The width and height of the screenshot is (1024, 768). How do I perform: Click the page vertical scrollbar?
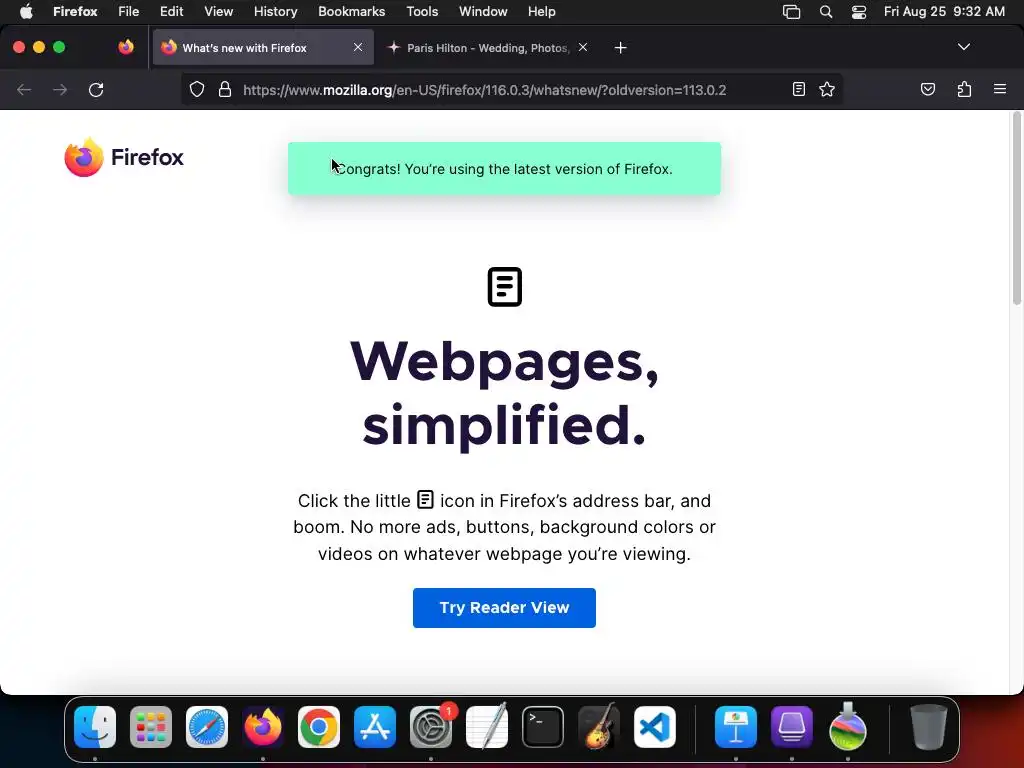tap(1017, 209)
